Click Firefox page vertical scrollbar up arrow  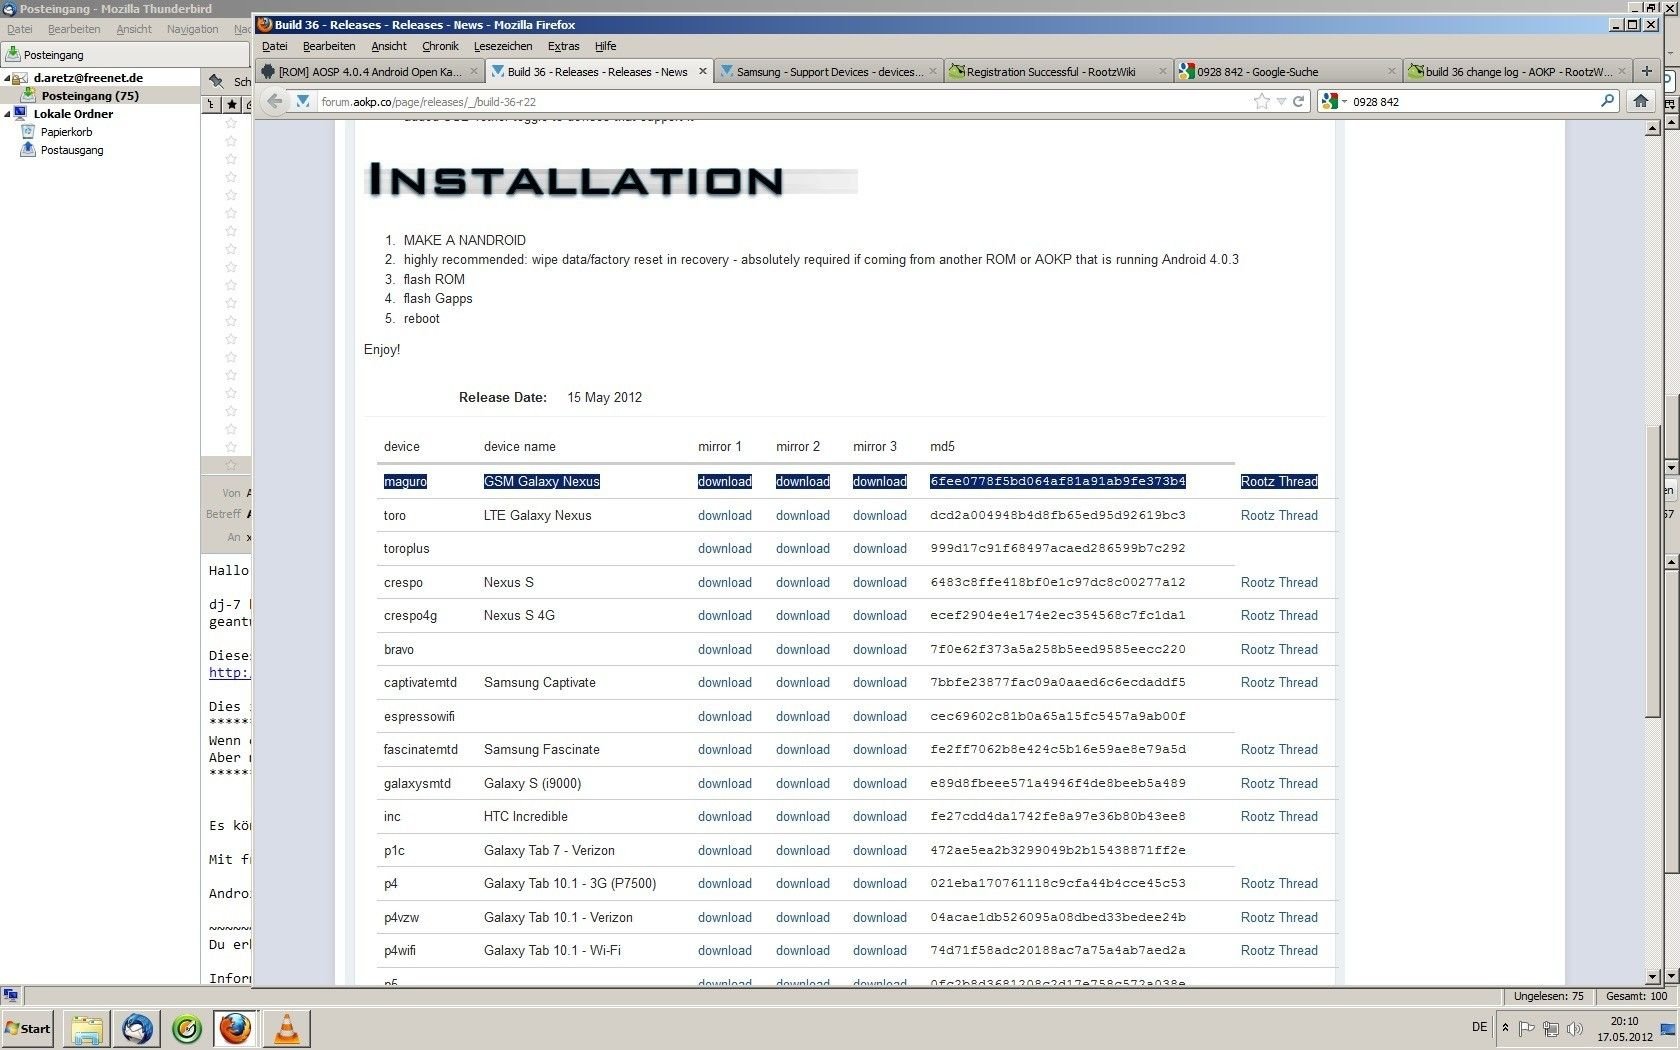point(1653,127)
